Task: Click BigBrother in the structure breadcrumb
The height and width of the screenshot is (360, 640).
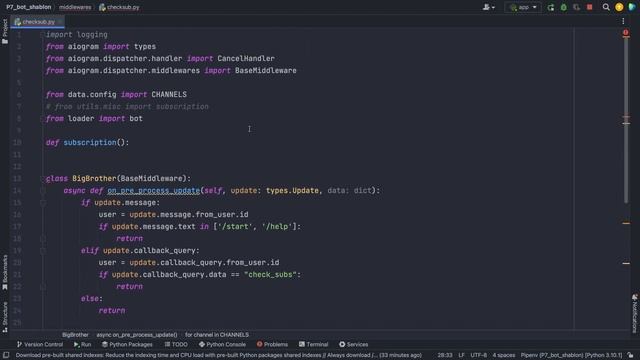Action: point(75,335)
